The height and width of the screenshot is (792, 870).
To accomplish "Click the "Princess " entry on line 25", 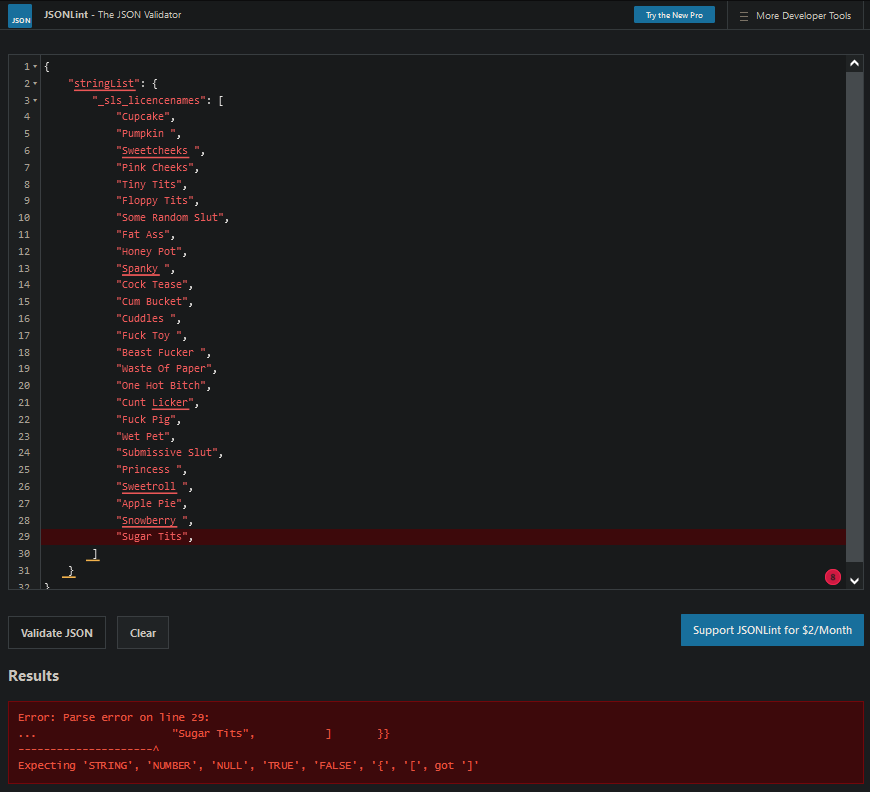I will (x=151, y=470).
